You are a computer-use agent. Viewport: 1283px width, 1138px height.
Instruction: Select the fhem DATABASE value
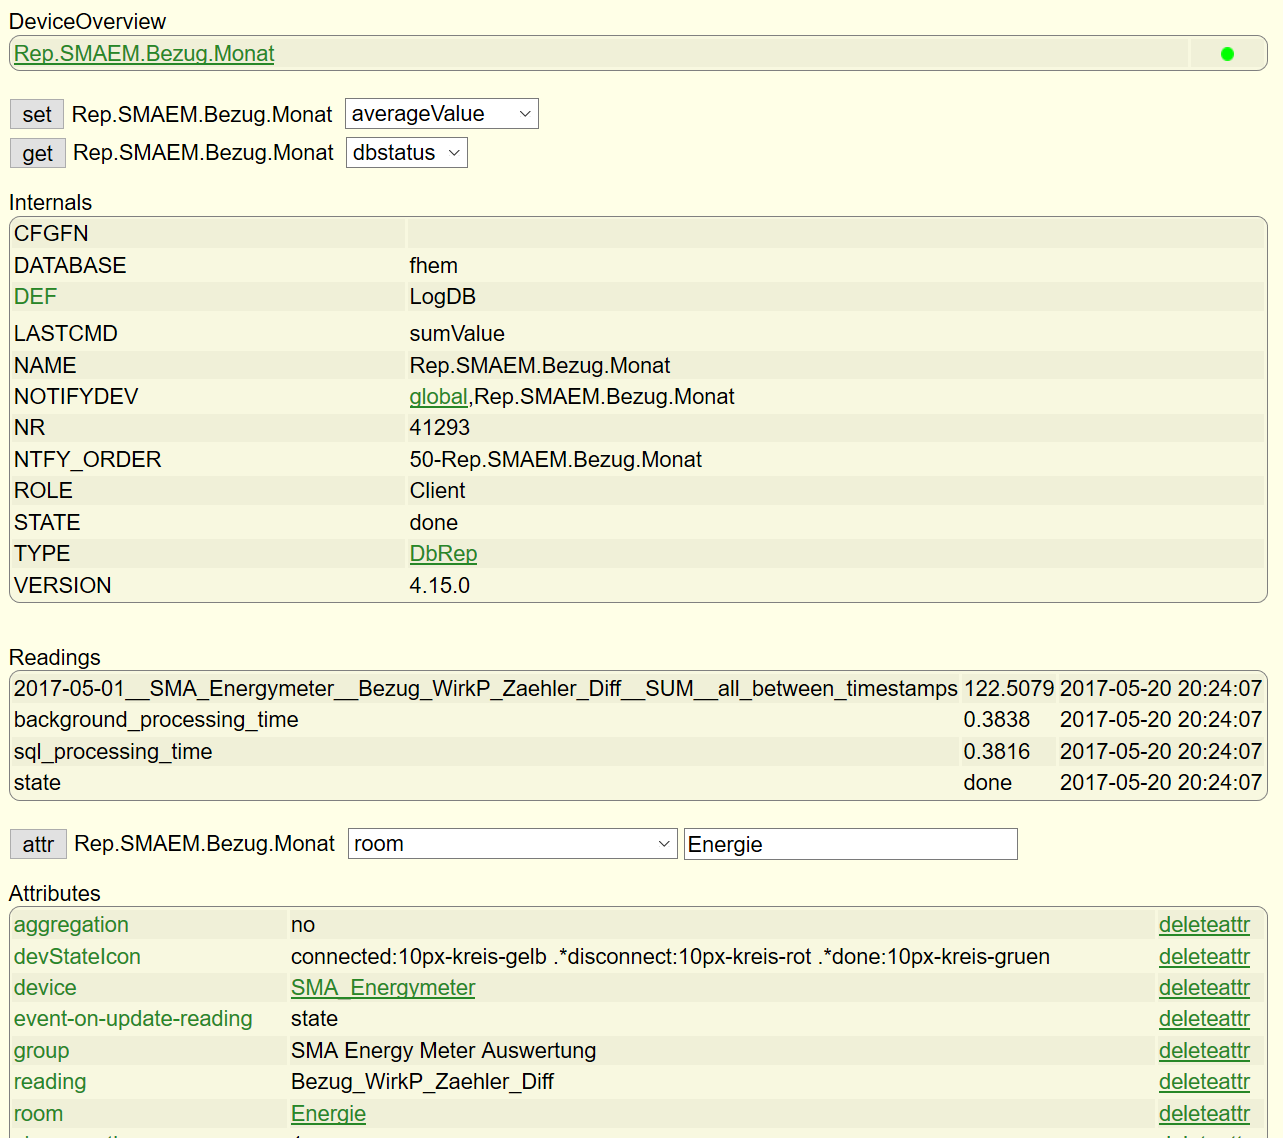click(434, 266)
